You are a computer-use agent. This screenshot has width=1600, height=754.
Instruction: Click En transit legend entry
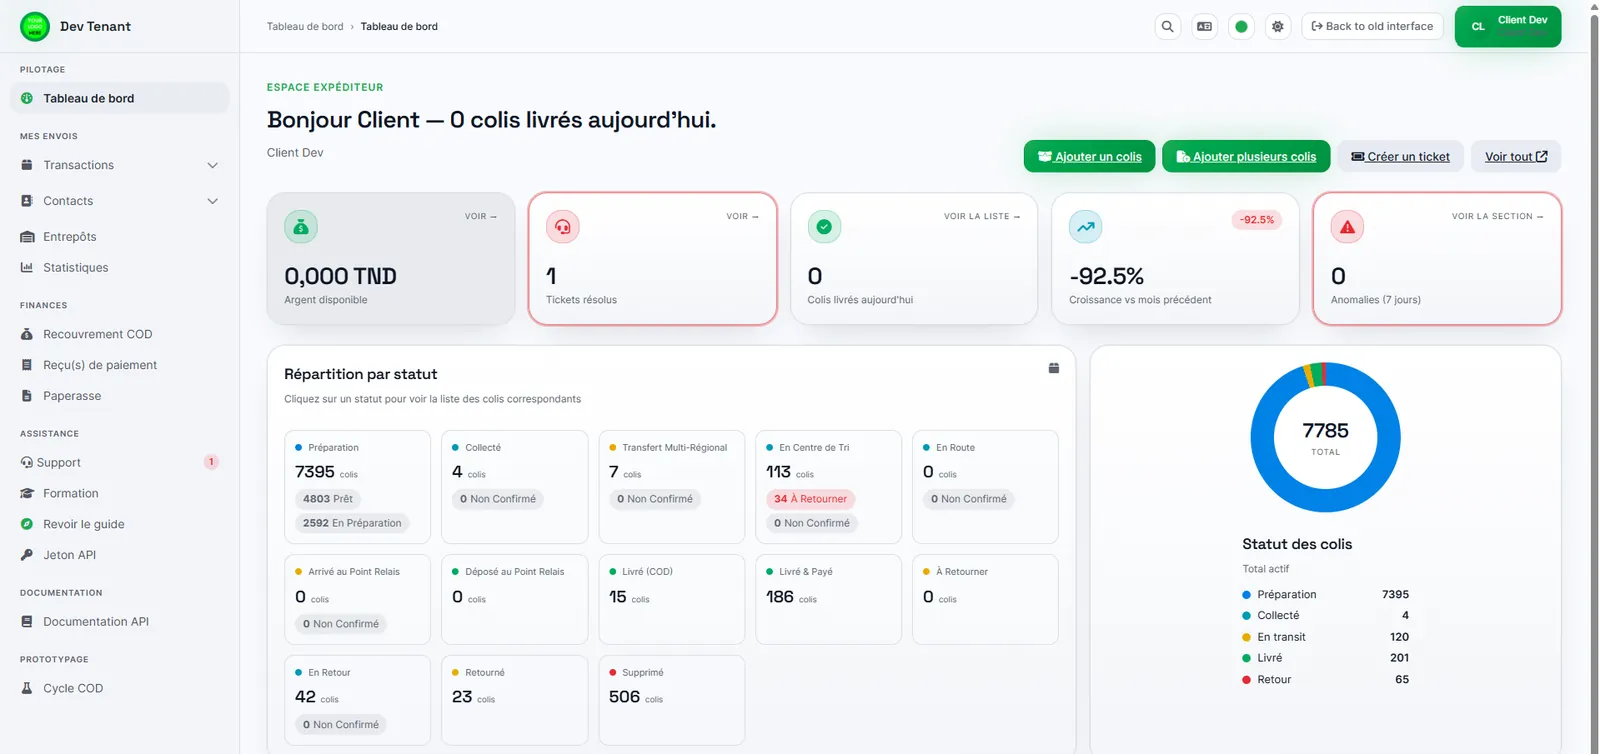[1325, 637]
